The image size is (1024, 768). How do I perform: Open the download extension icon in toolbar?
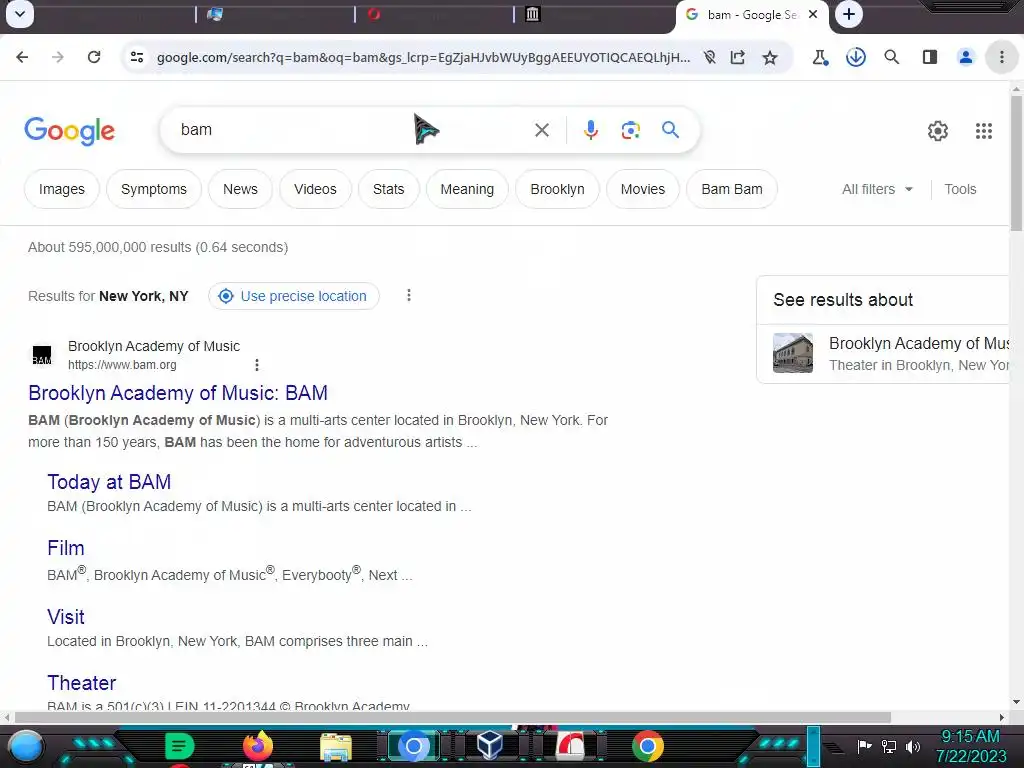point(856,57)
